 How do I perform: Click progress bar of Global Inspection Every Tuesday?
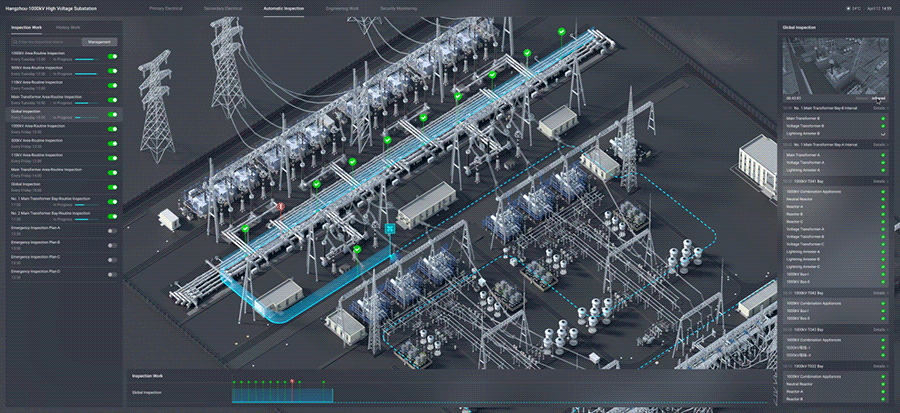tap(87, 118)
